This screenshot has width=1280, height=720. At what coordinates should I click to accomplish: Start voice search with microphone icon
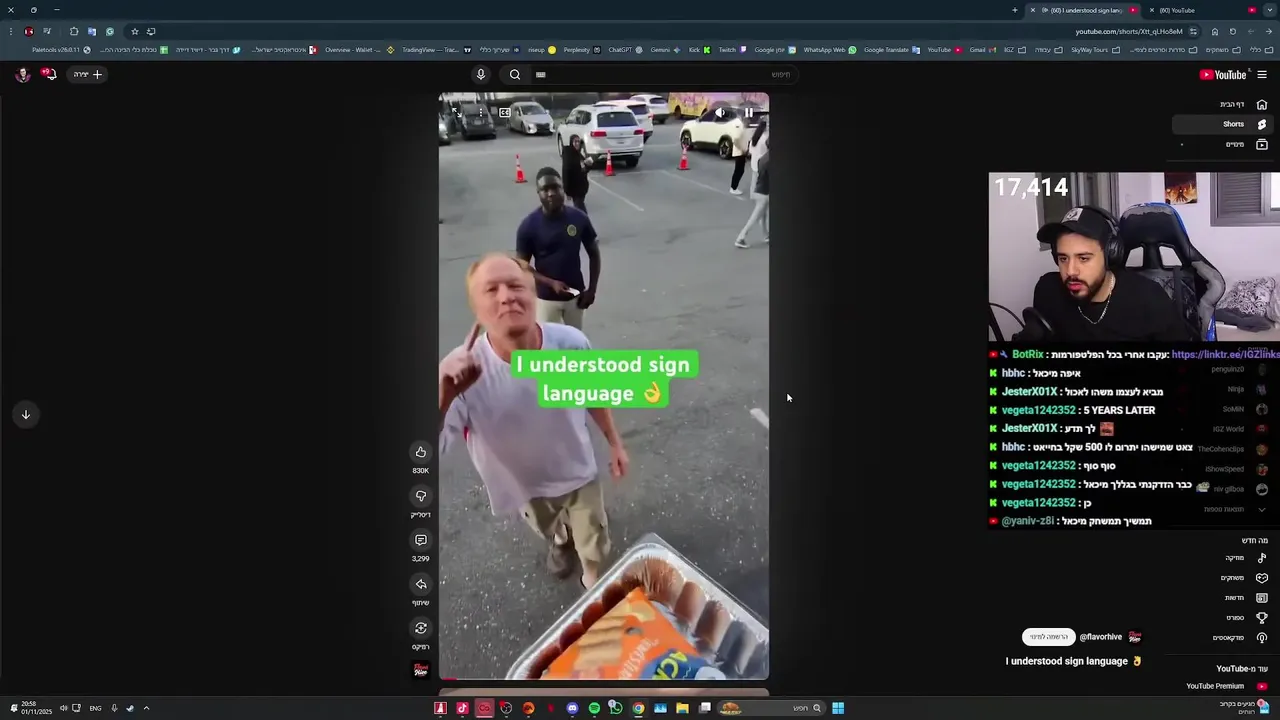481,74
